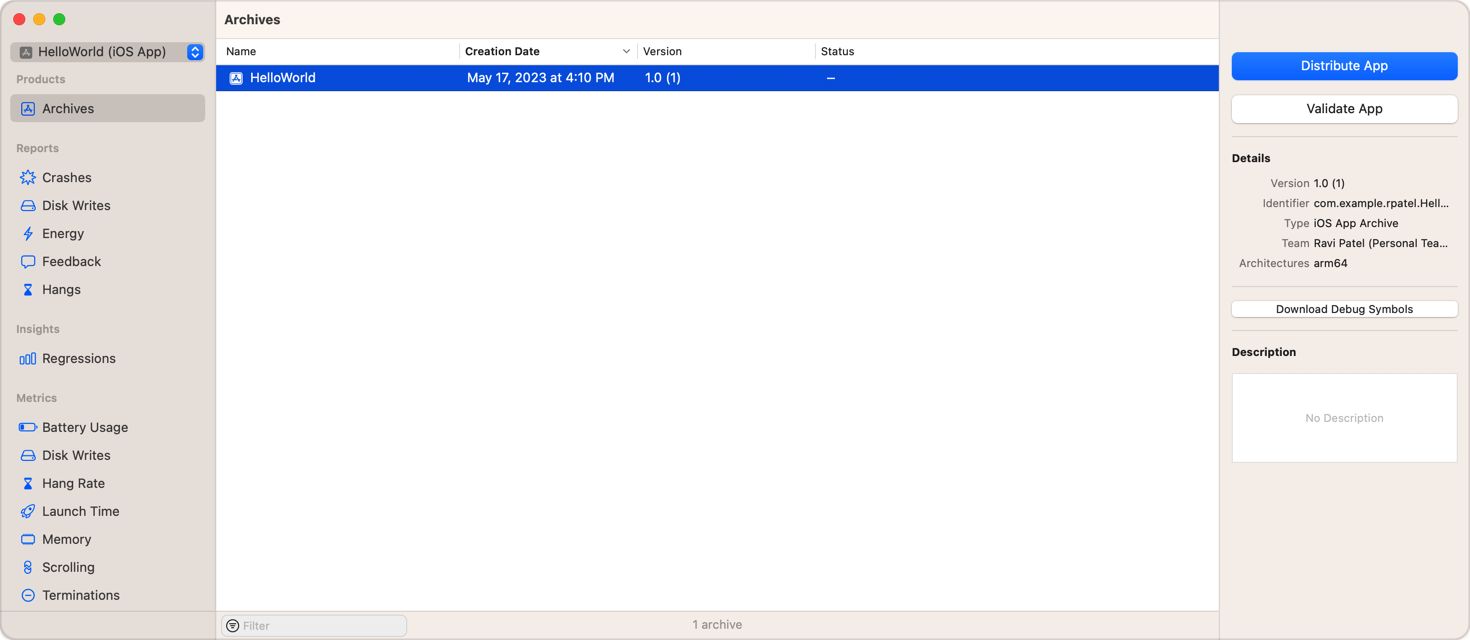Open the Crashes report
The height and width of the screenshot is (640, 1470).
[x=108, y=177]
